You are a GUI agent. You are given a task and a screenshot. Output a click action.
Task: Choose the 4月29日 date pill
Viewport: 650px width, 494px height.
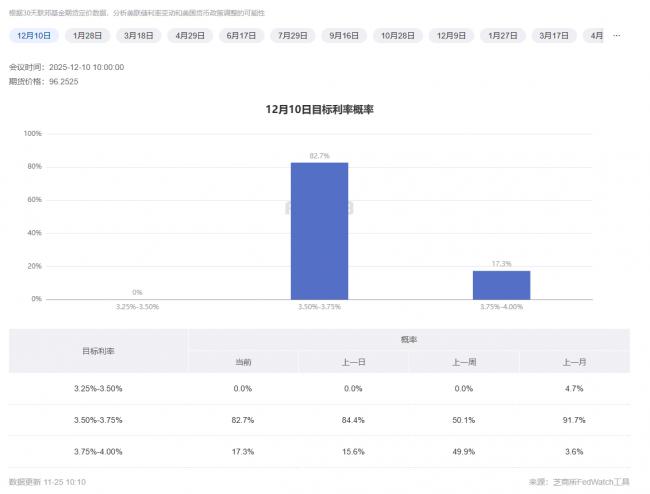click(x=190, y=35)
